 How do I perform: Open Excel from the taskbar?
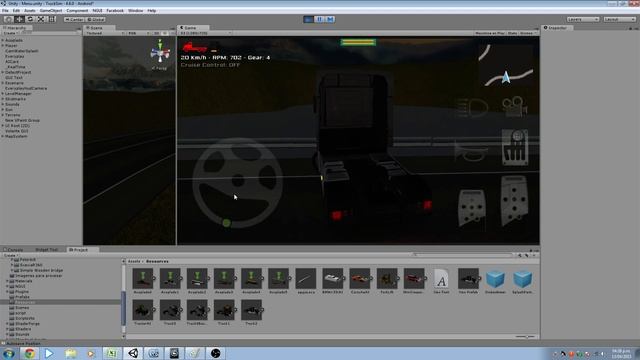(x=111, y=353)
